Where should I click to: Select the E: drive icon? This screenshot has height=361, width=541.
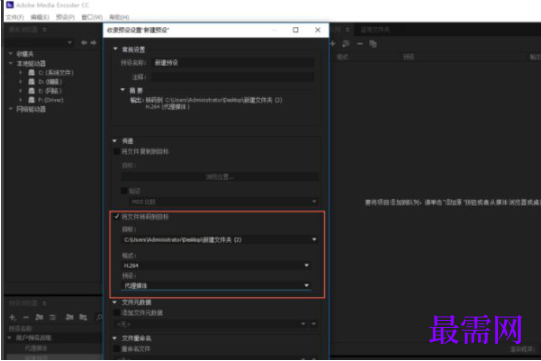tap(31, 90)
